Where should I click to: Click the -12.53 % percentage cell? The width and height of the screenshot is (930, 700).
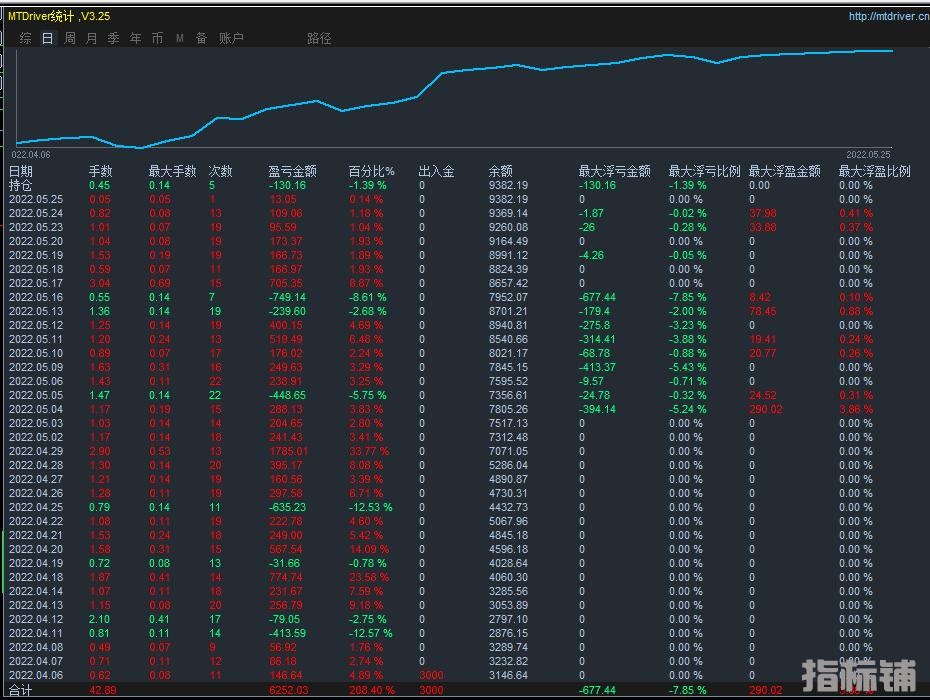[370, 507]
